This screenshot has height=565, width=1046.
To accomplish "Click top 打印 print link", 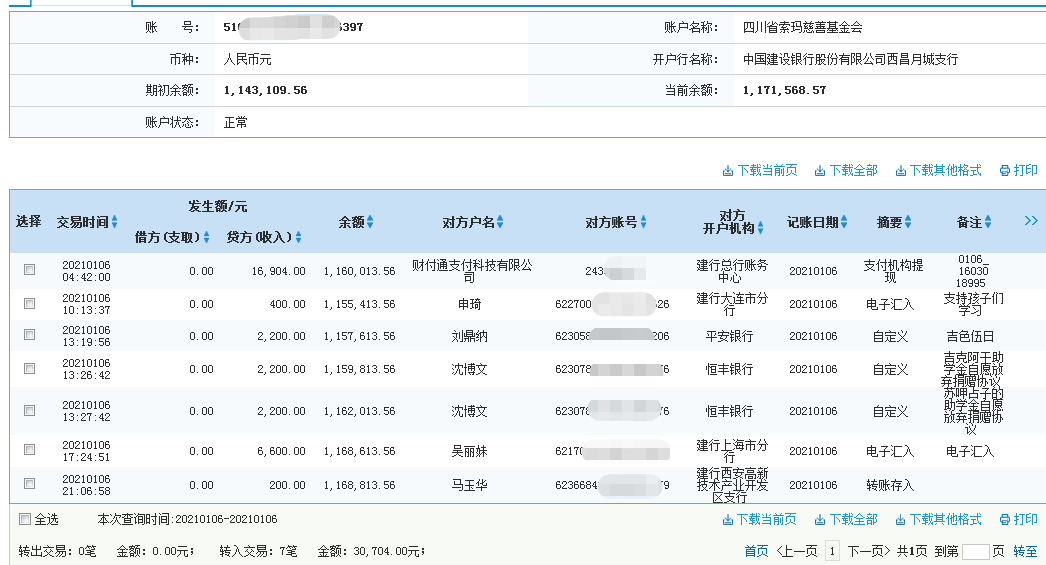I will (x=1019, y=171).
